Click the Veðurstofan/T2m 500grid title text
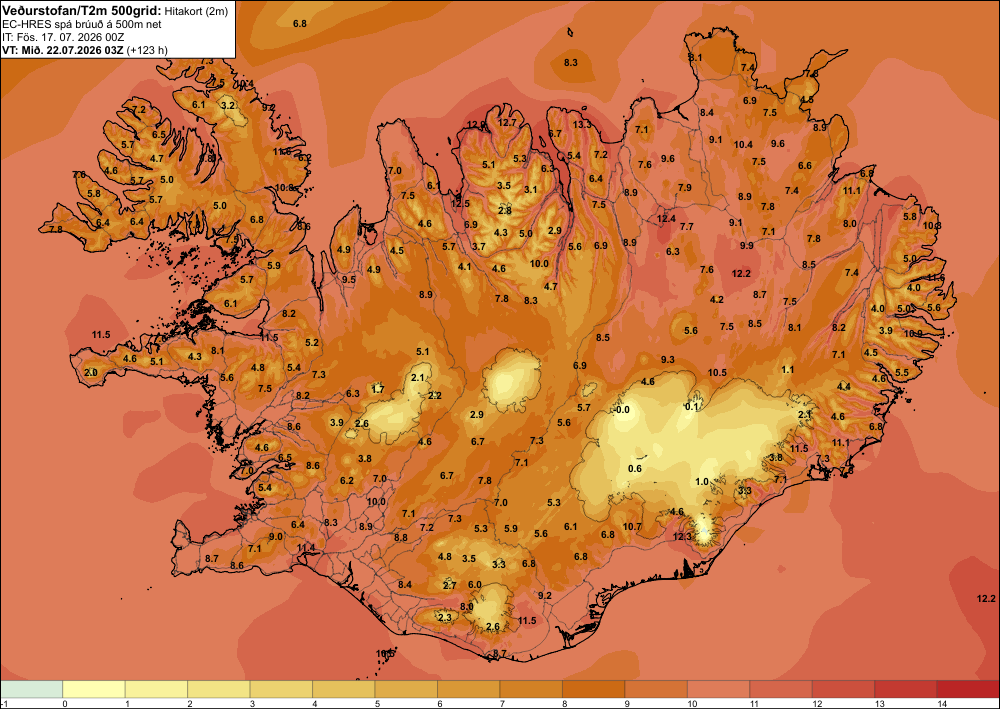 point(82,10)
